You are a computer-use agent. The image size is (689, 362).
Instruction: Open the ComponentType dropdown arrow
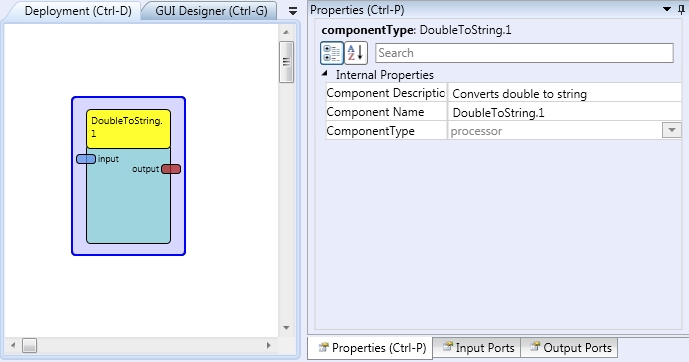pyautogui.click(x=671, y=130)
